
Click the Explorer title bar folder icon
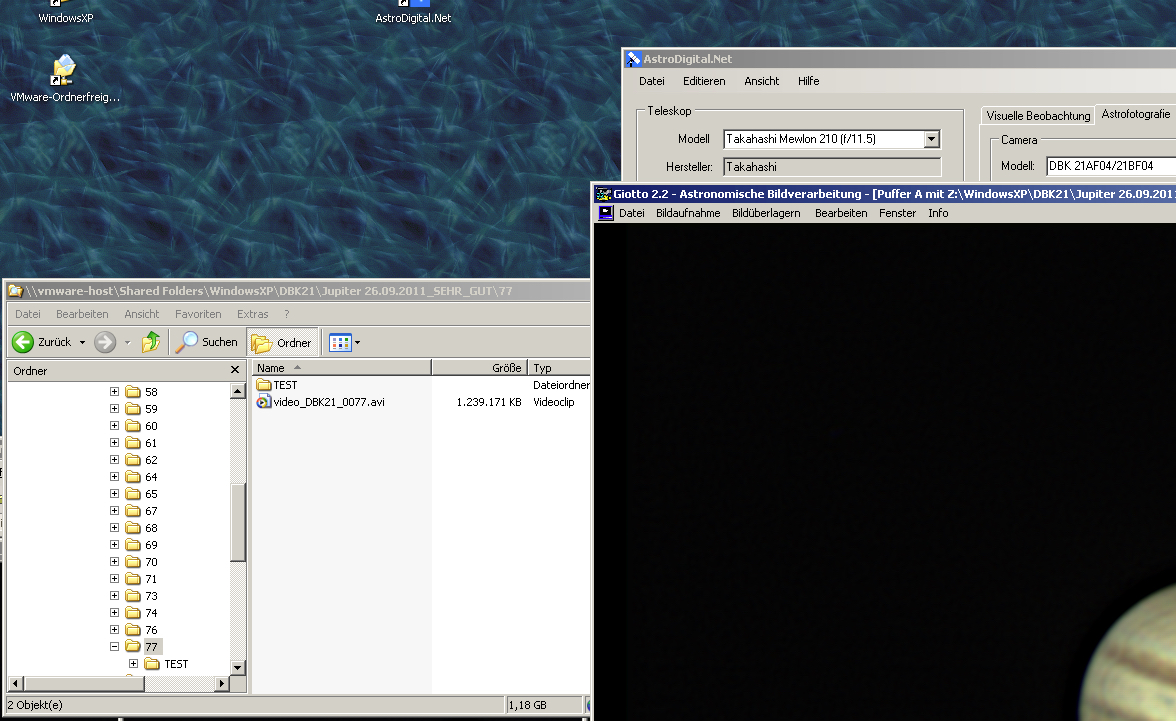coord(16,291)
